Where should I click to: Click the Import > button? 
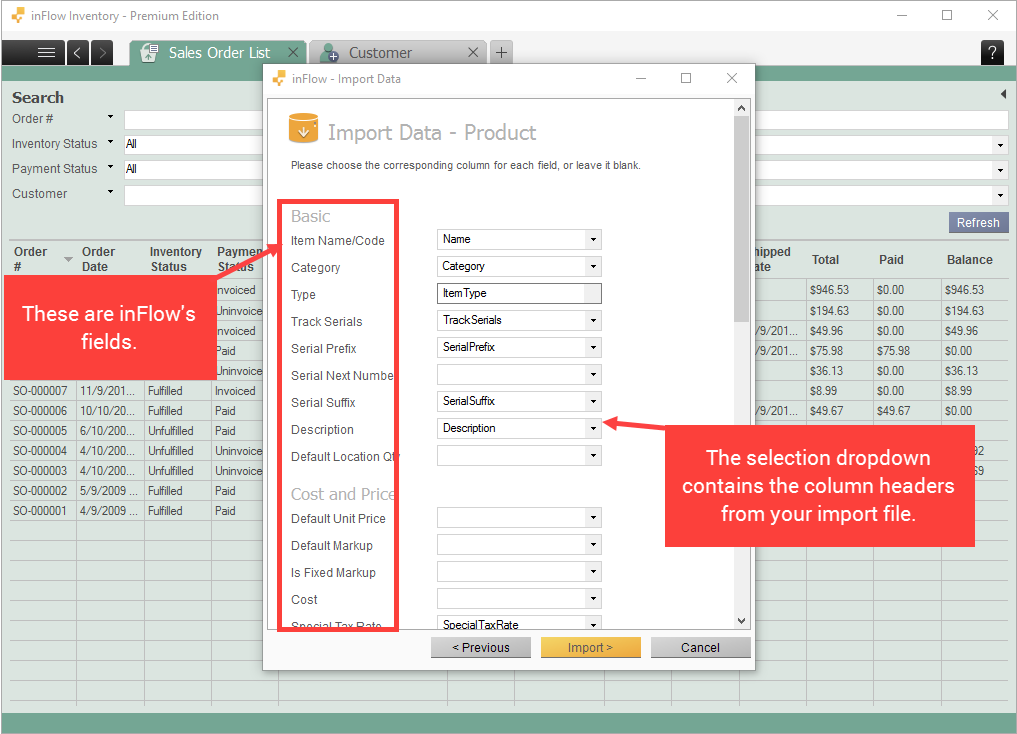click(x=590, y=647)
